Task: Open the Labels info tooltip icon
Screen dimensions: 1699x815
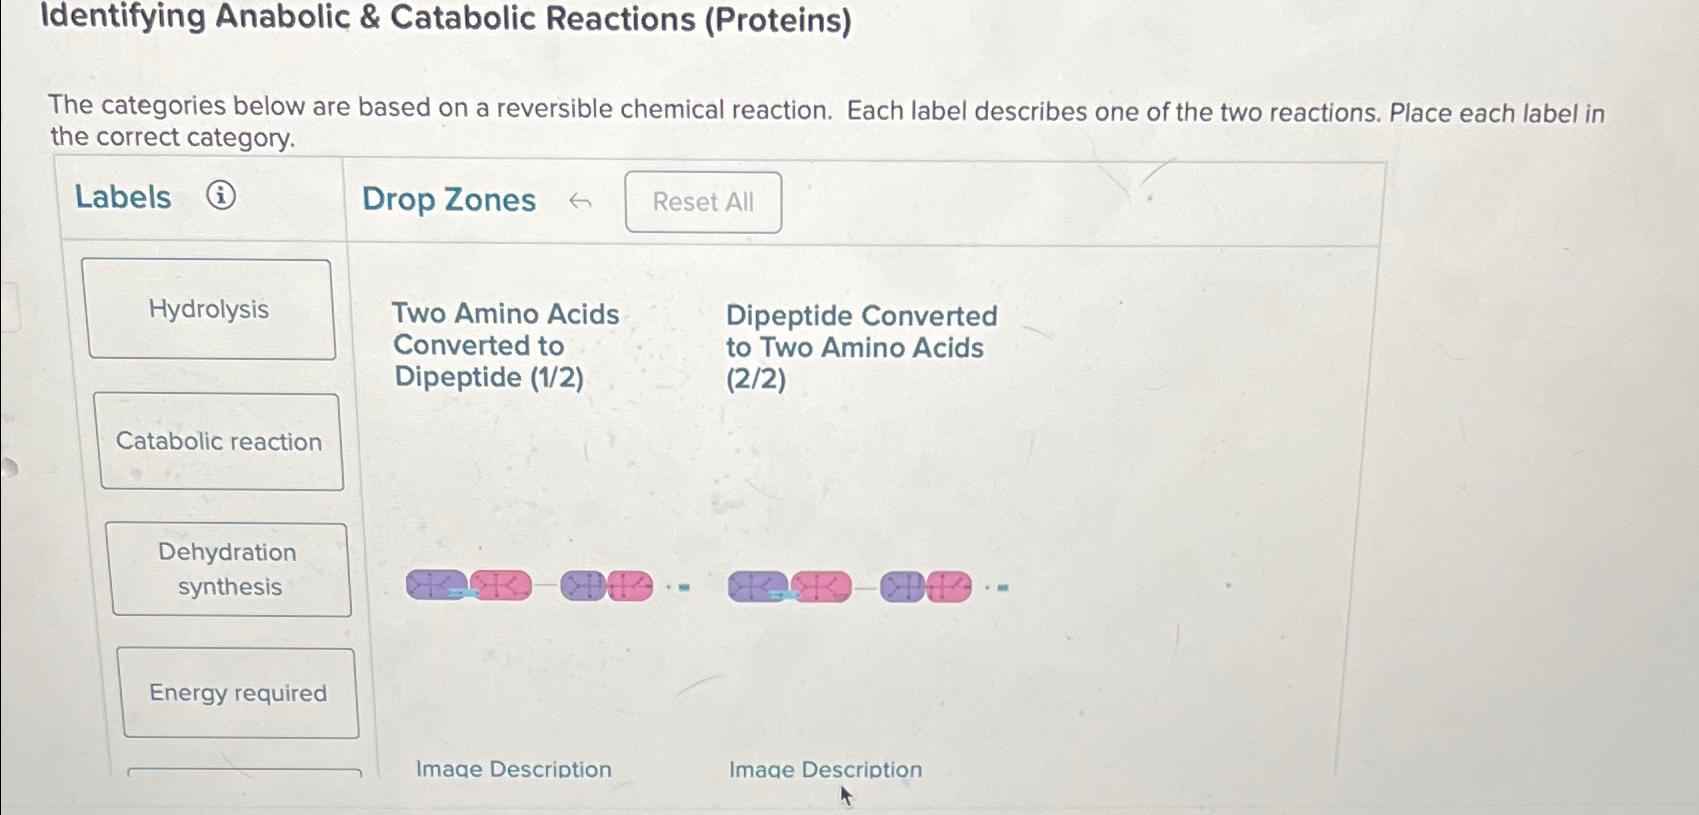Action: [219, 197]
